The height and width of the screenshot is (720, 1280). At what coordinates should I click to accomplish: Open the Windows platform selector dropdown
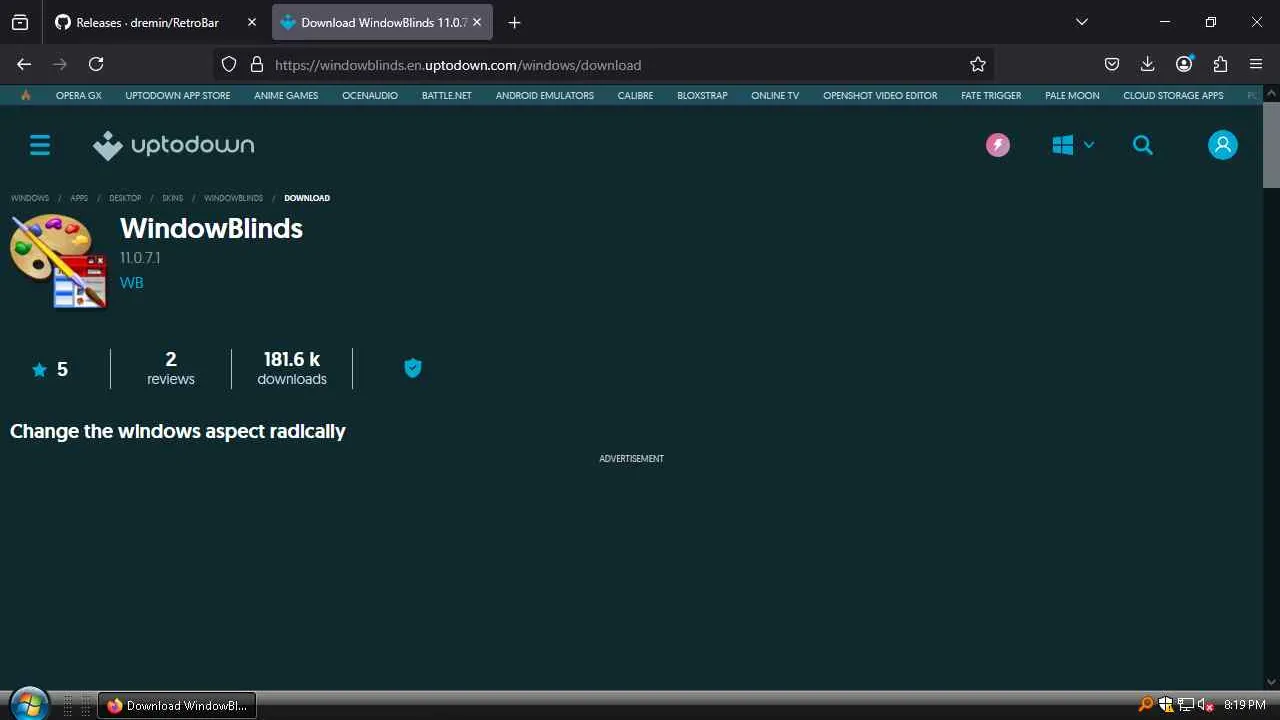pyautogui.click(x=1073, y=145)
